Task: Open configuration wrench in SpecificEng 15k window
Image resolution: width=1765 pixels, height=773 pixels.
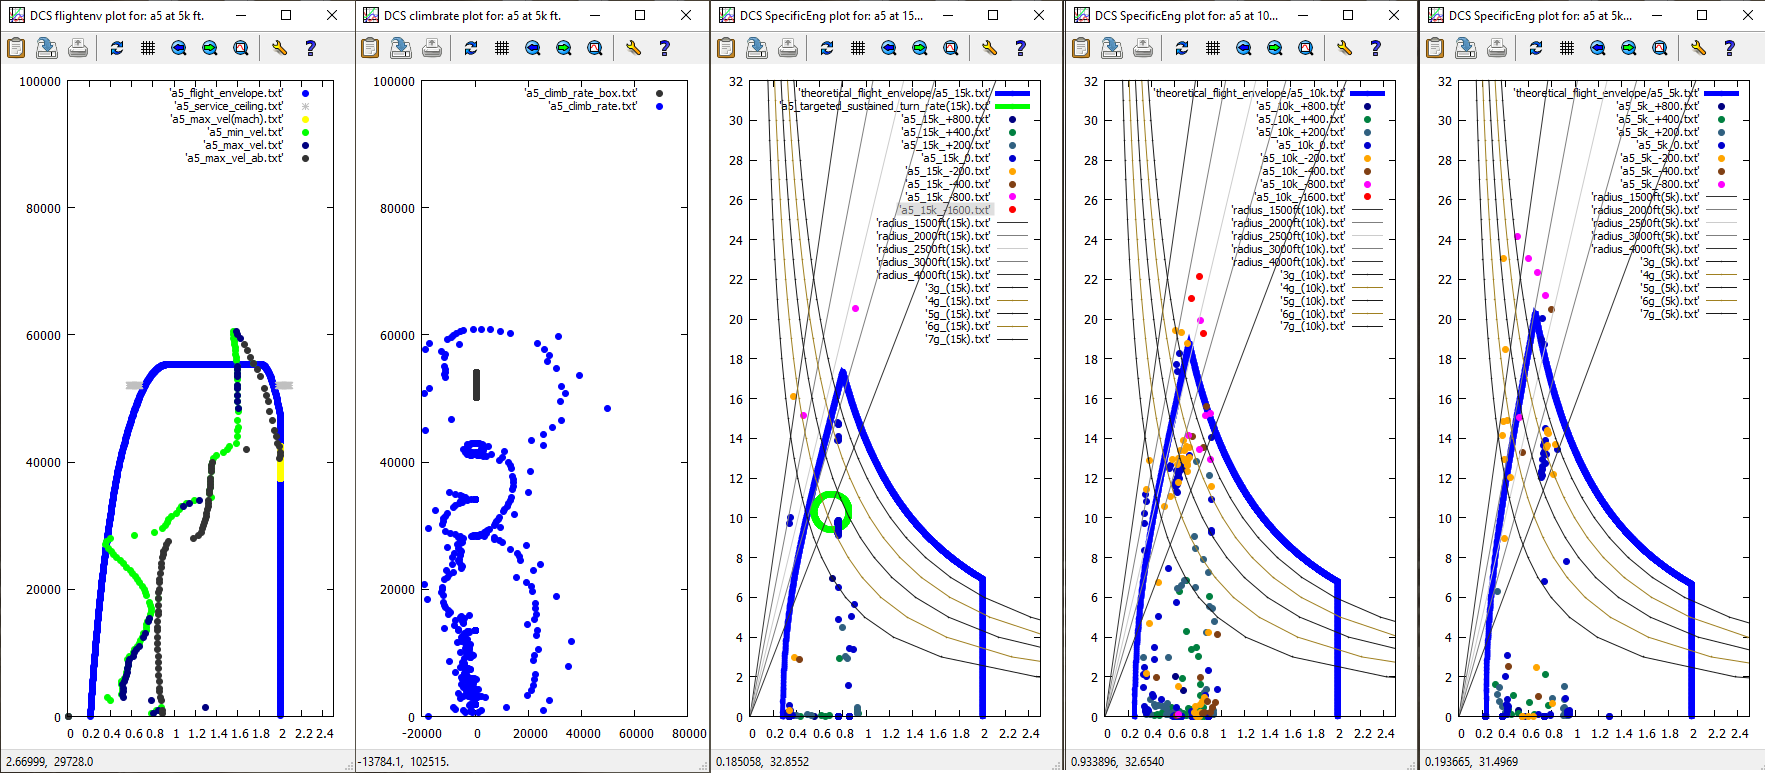Action: (989, 48)
